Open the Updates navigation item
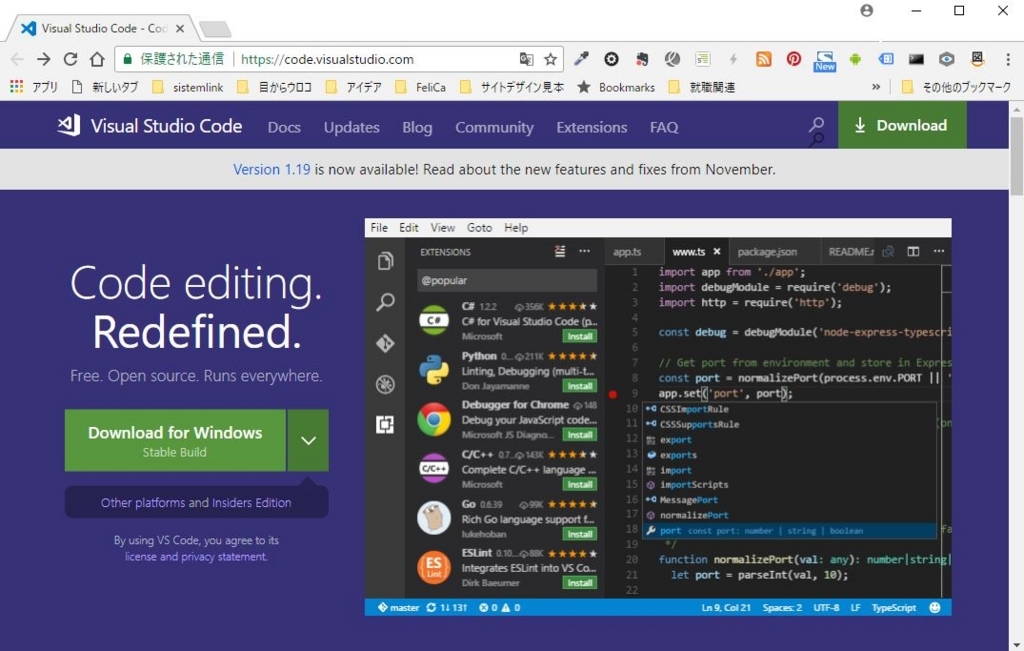This screenshot has width=1024, height=651. pyautogui.click(x=351, y=127)
